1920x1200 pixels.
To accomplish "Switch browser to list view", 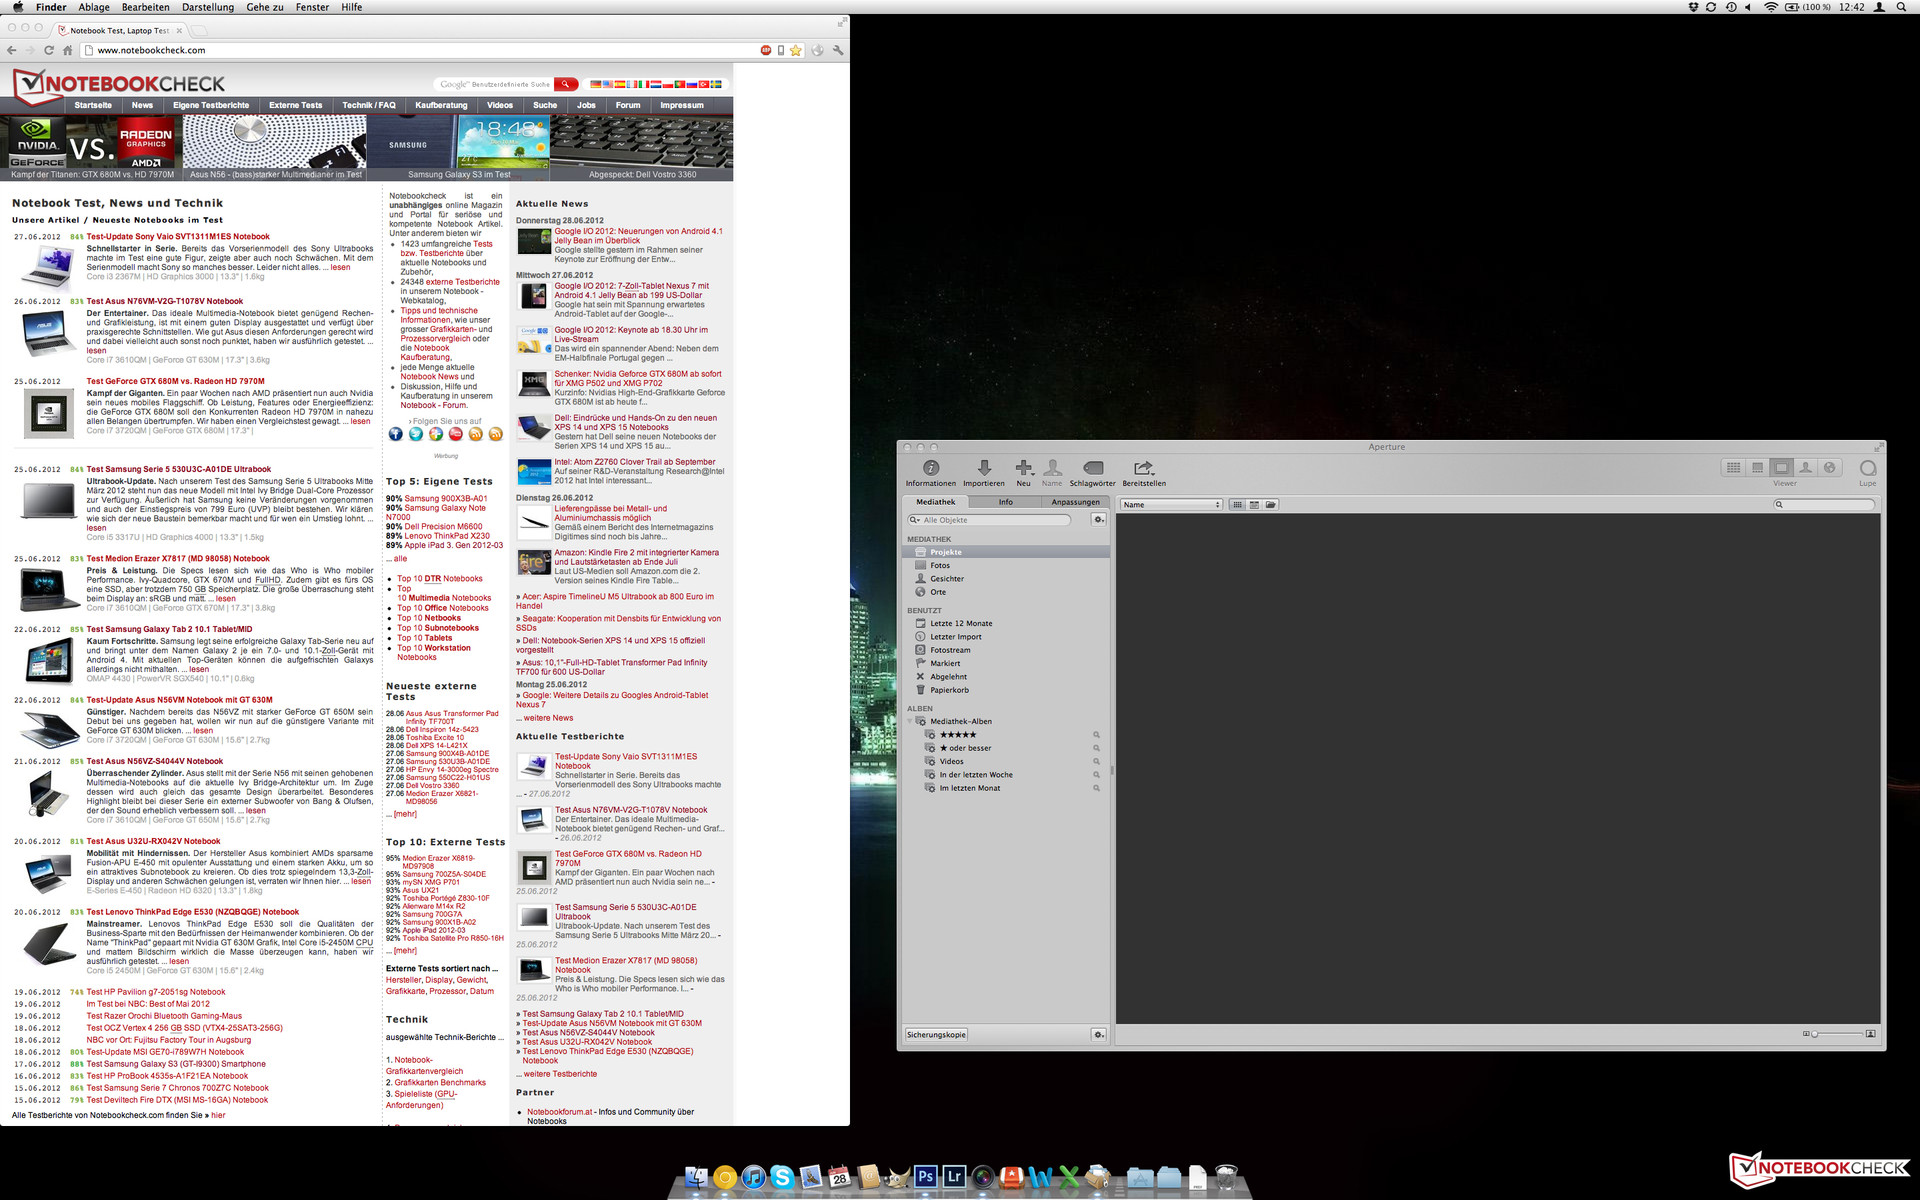I will (1254, 505).
